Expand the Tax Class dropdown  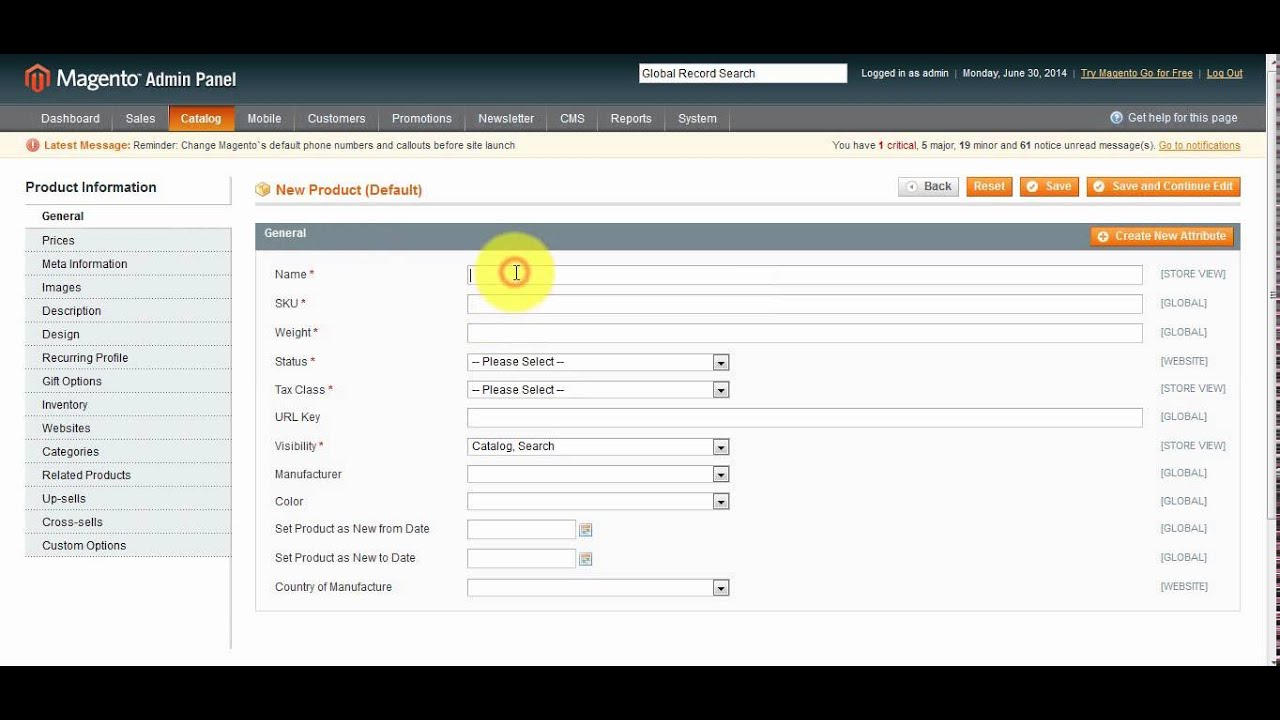pos(720,390)
